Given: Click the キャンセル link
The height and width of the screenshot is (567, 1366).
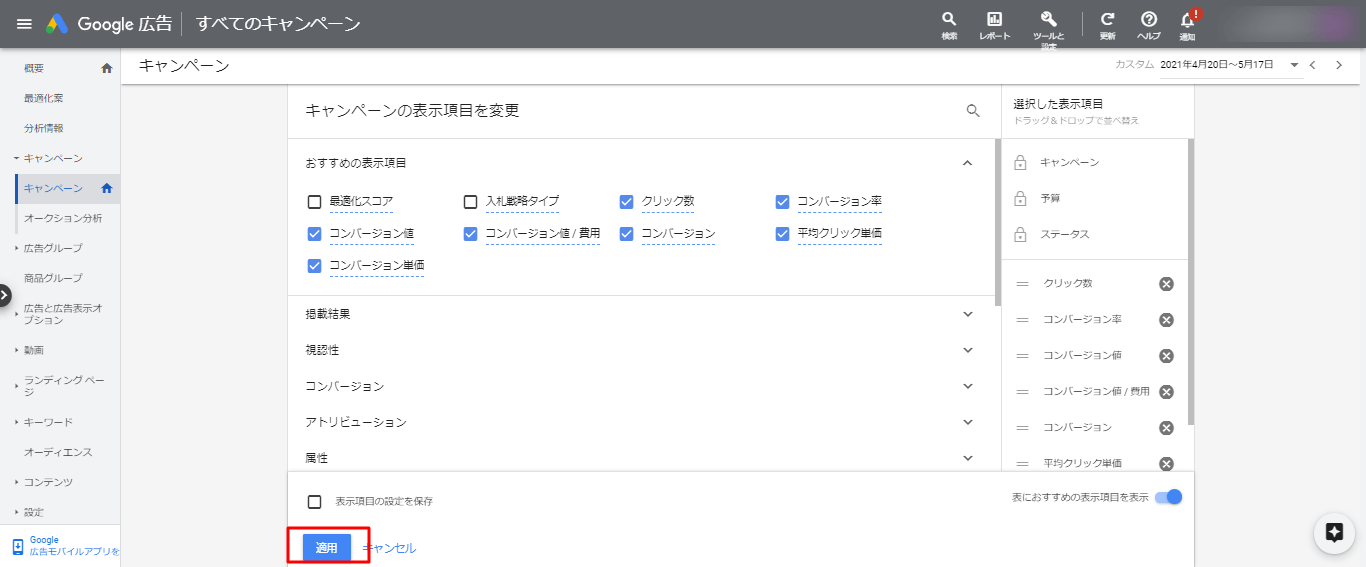Looking at the screenshot, I should click(x=389, y=548).
